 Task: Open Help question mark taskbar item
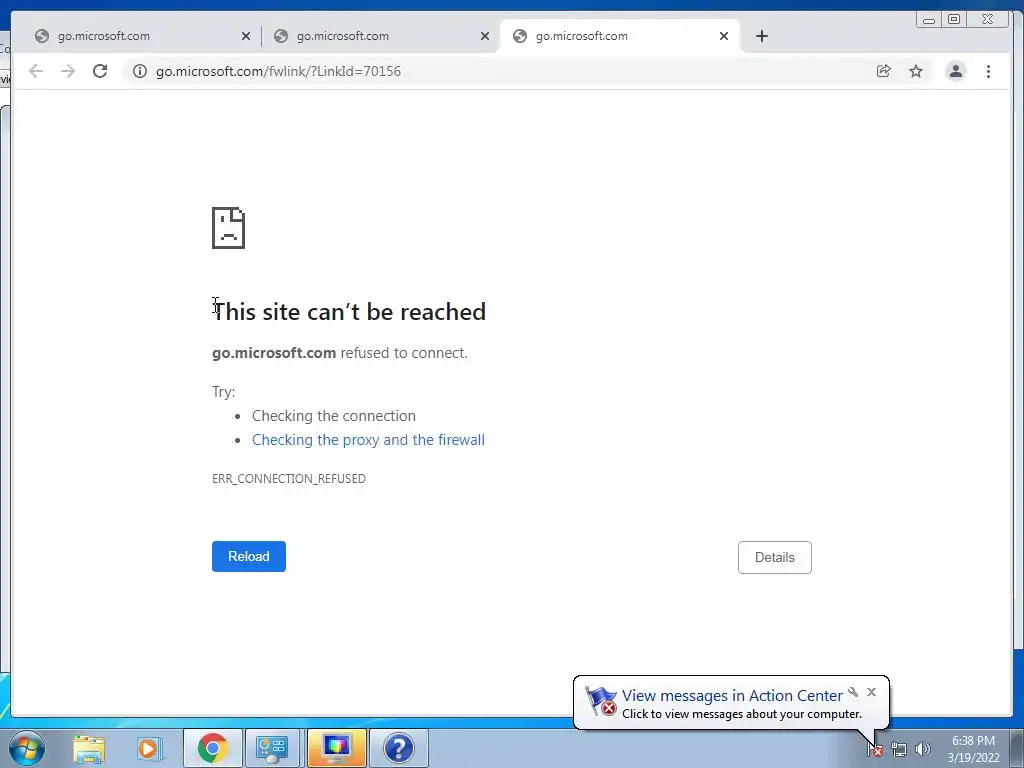click(x=398, y=748)
